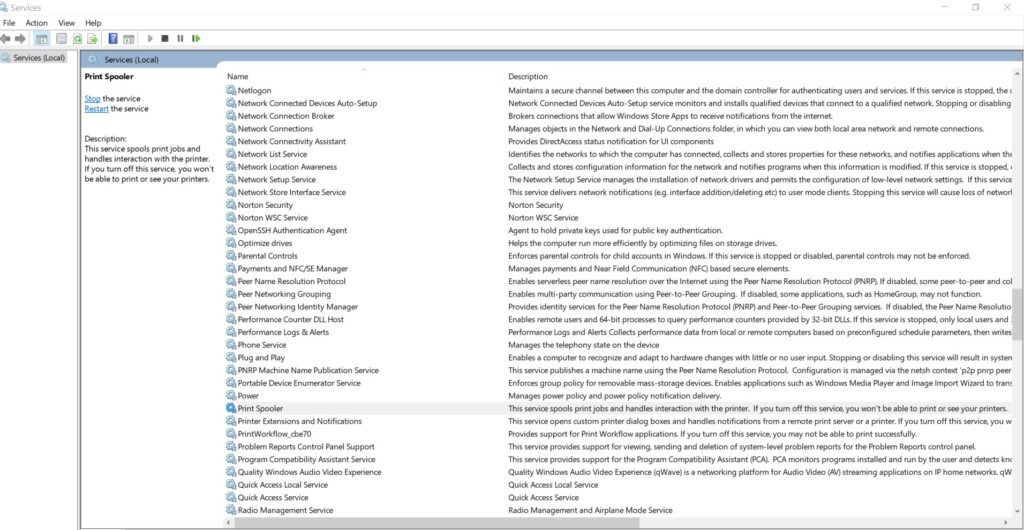This screenshot has height=530, width=1024.
Task: Go back with the toolbar Back arrow
Action: coord(6,39)
